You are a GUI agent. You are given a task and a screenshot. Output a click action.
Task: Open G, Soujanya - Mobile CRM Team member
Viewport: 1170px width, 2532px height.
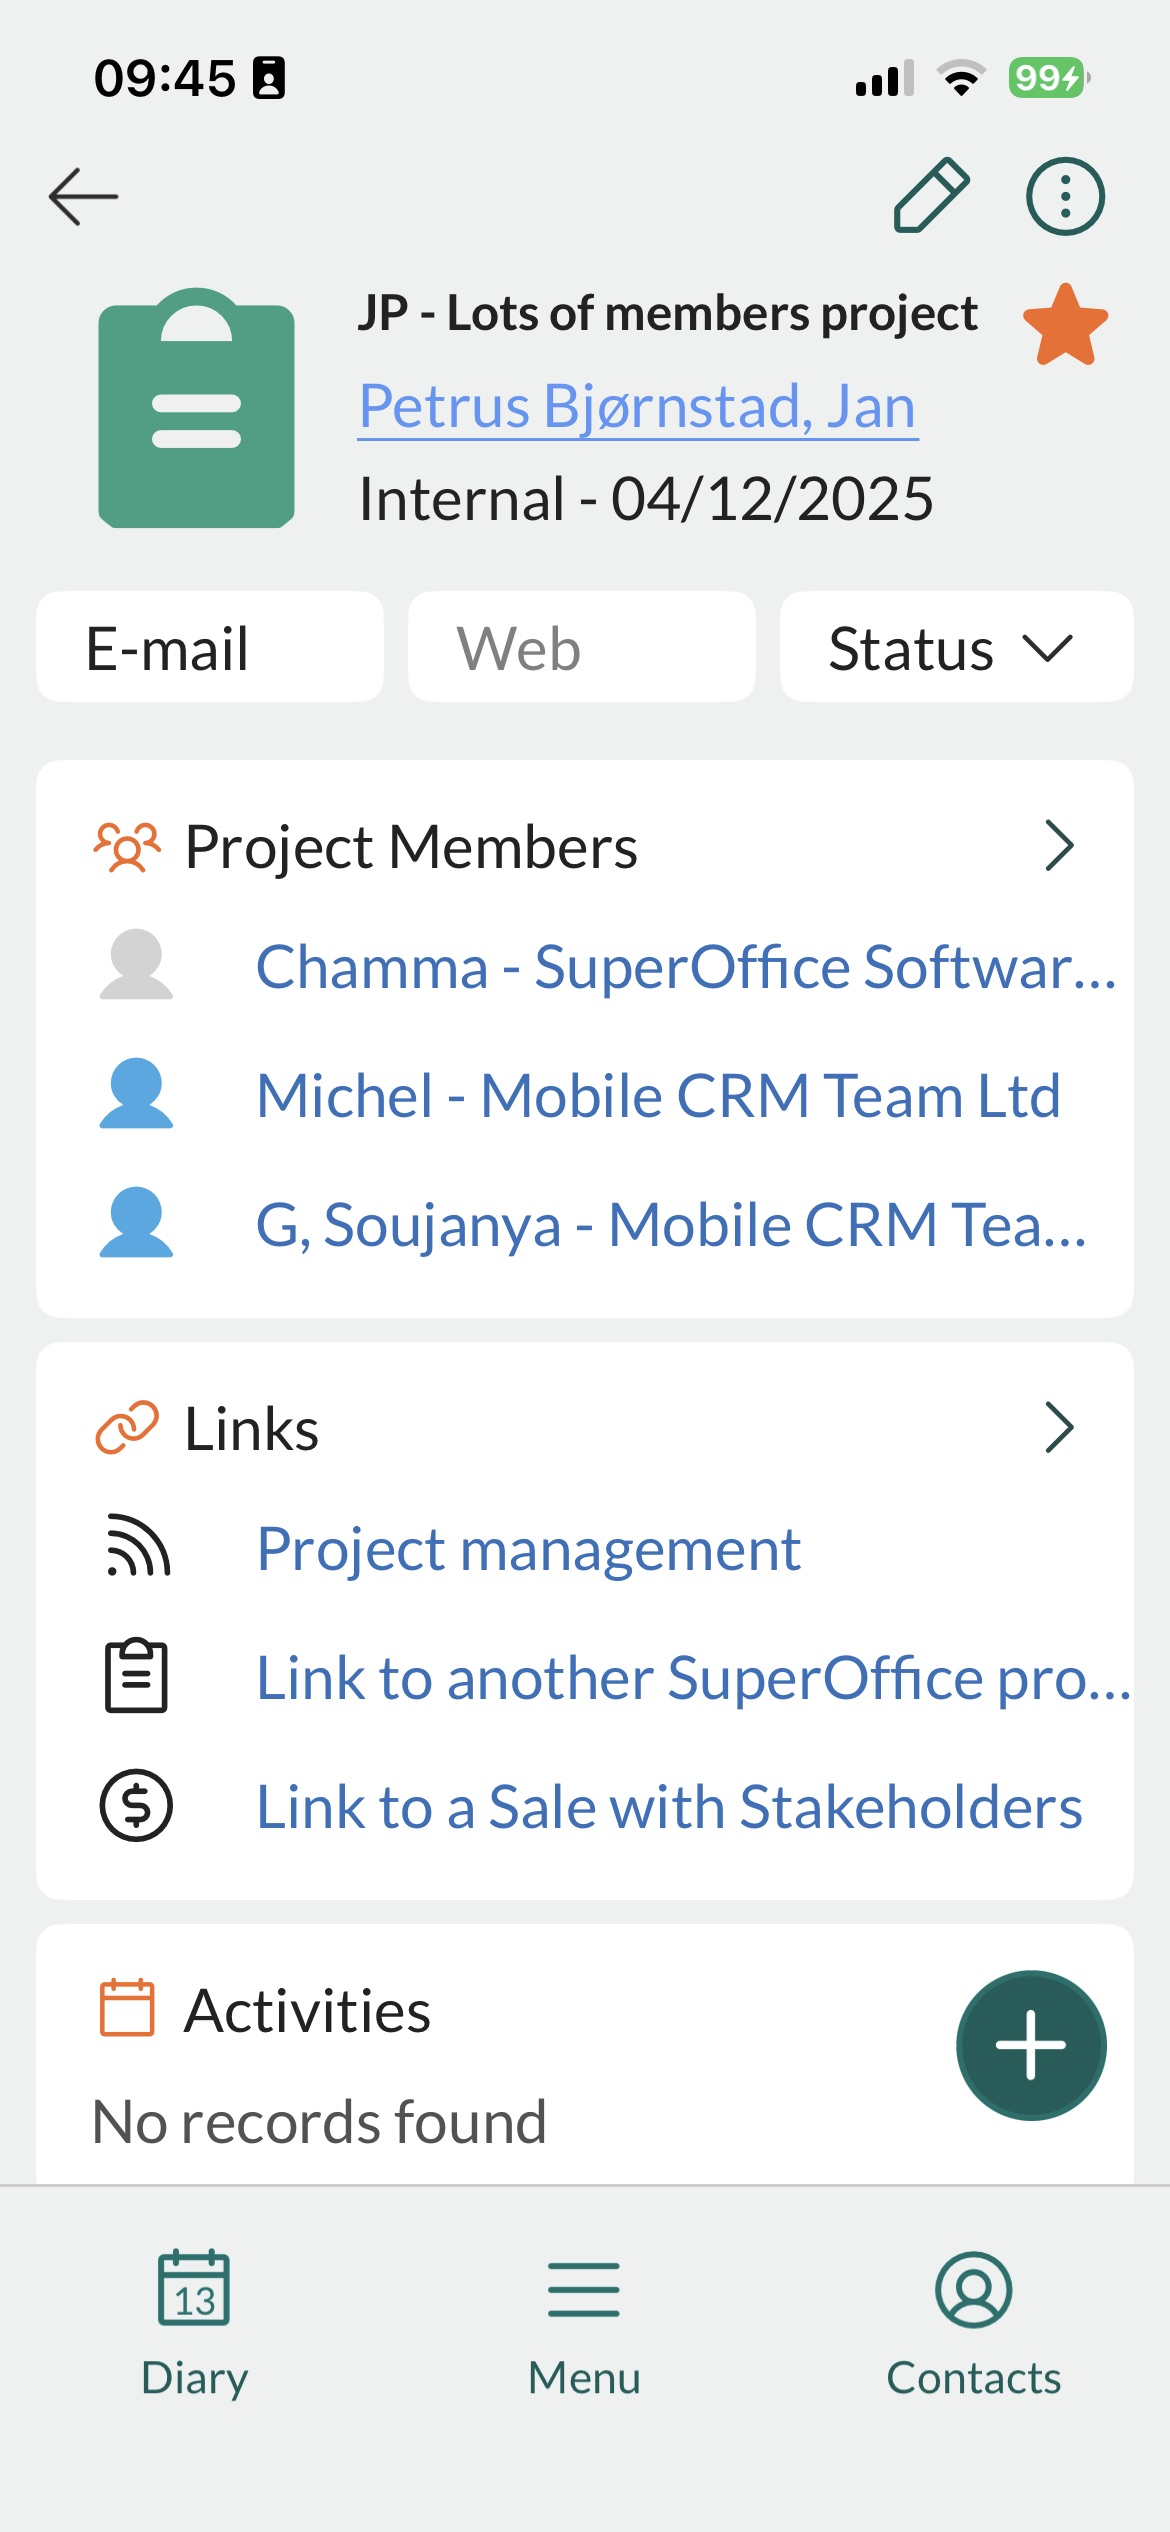click(x=671, y=1224)
